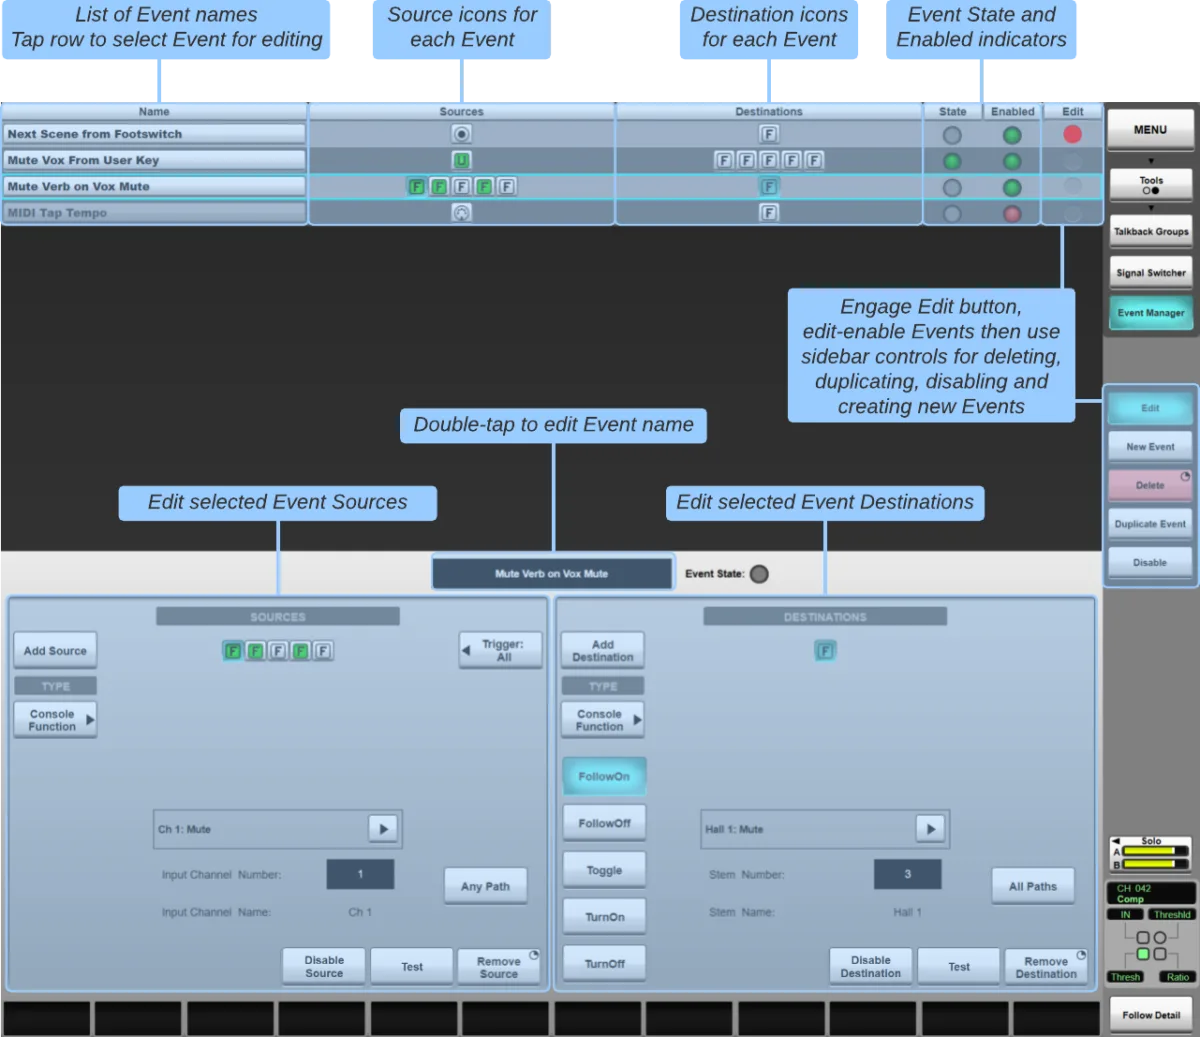1200x1037 pixels.
Task: Click footswitch source icon in Next Scene row
Action: coord(461,134)
